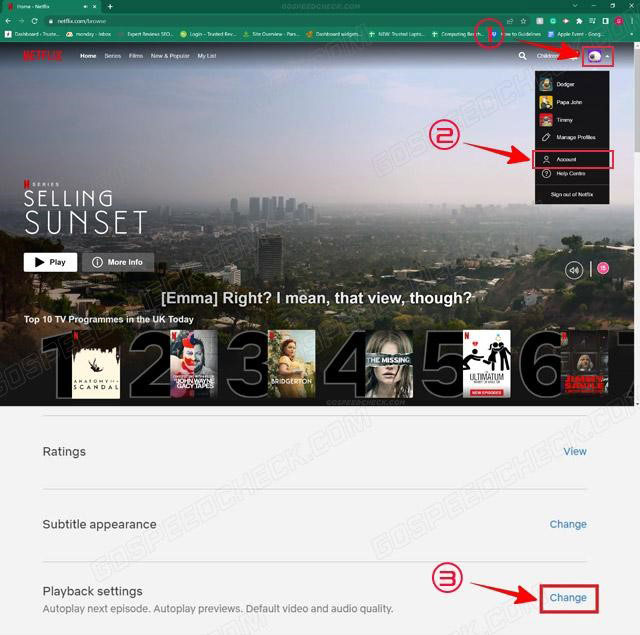Click the Playback settings heading
The image size is (640, 635).
(93, 591)
